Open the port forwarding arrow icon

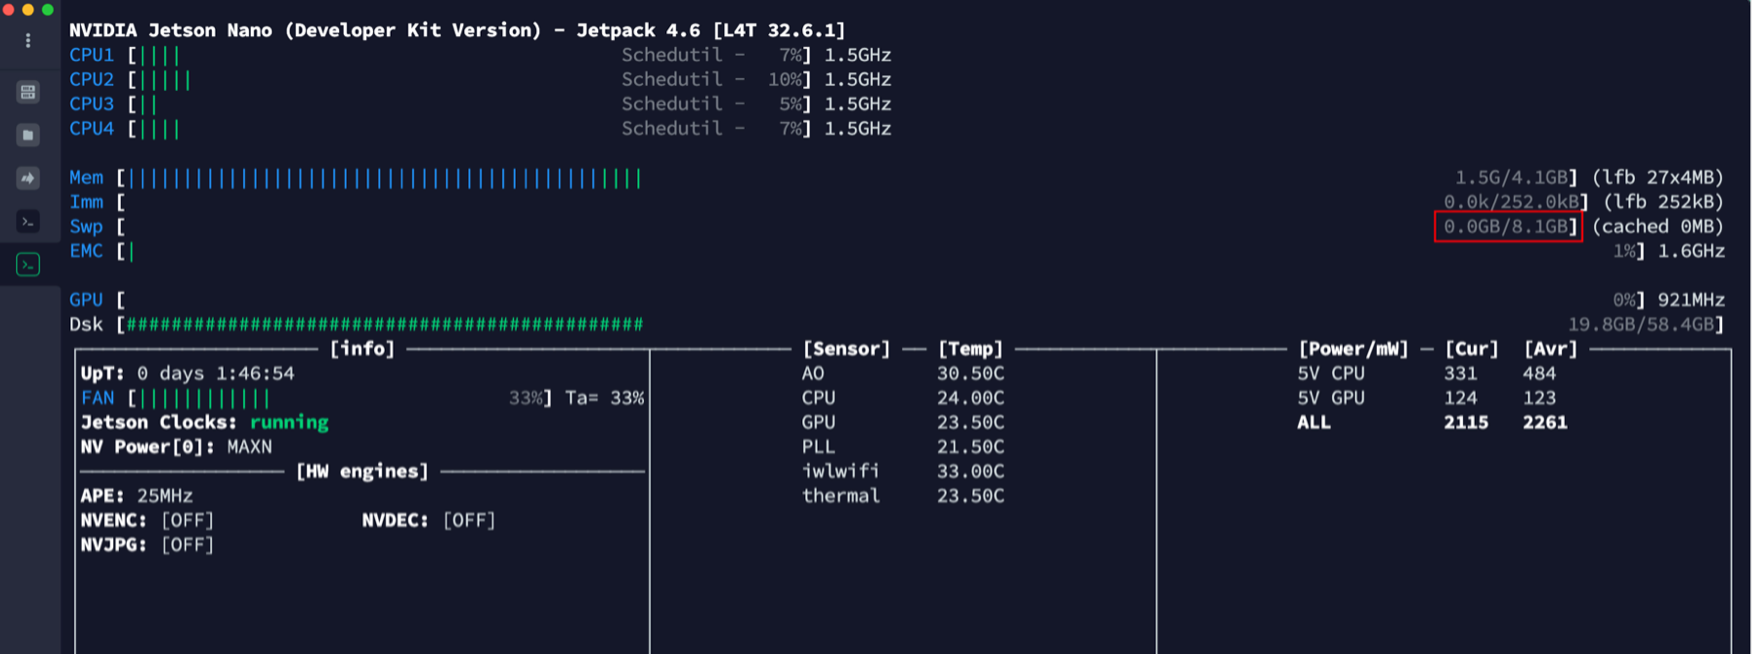click(x=28, y=178)
